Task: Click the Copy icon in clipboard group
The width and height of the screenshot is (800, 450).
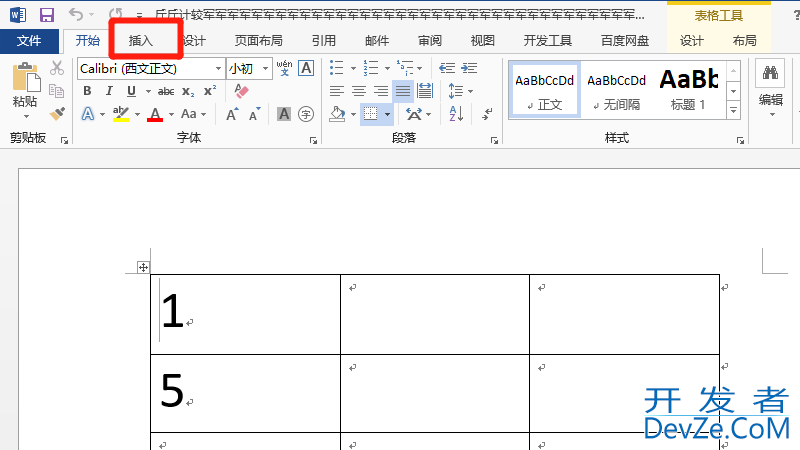Action: pyautogui.click(x=57, y=91)
